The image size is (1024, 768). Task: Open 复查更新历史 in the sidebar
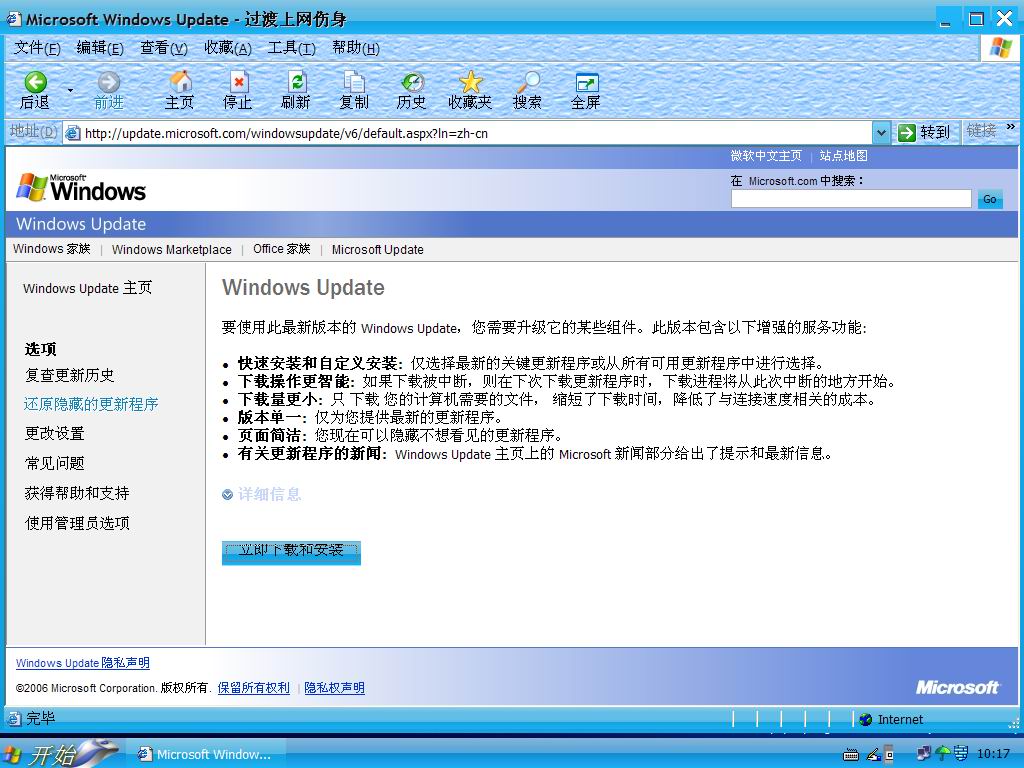pos(69,375)
